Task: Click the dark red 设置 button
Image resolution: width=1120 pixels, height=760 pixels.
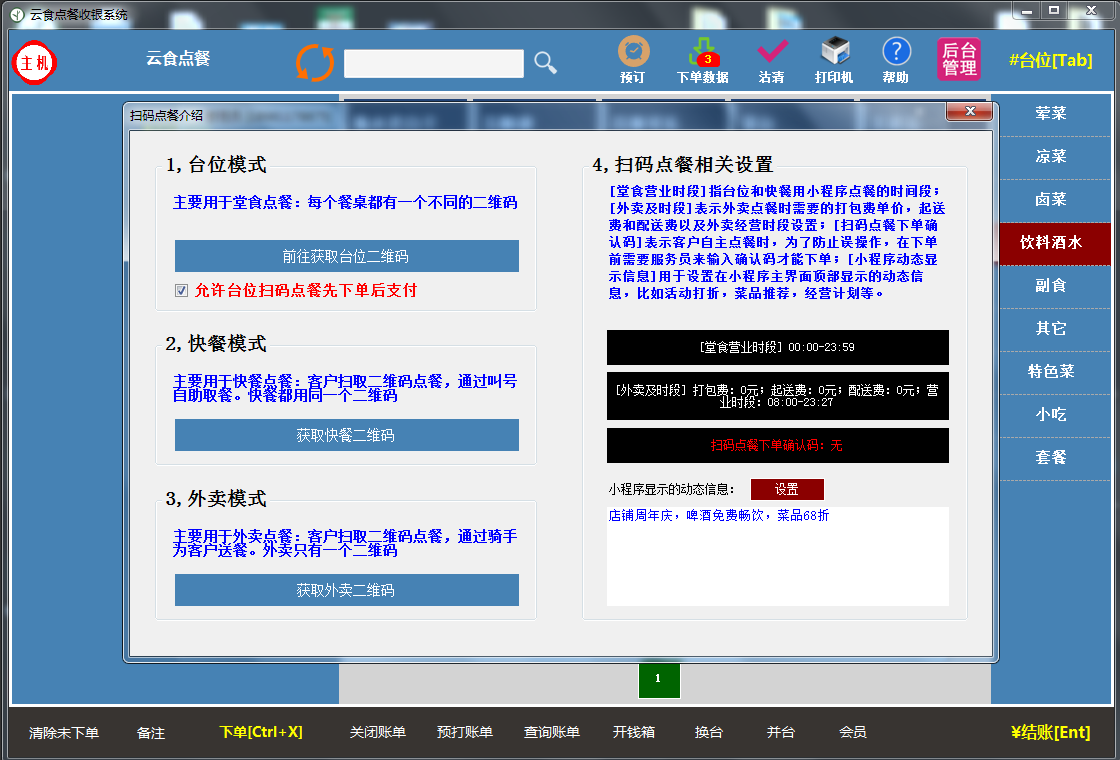Action: click(x=787, y=489)
